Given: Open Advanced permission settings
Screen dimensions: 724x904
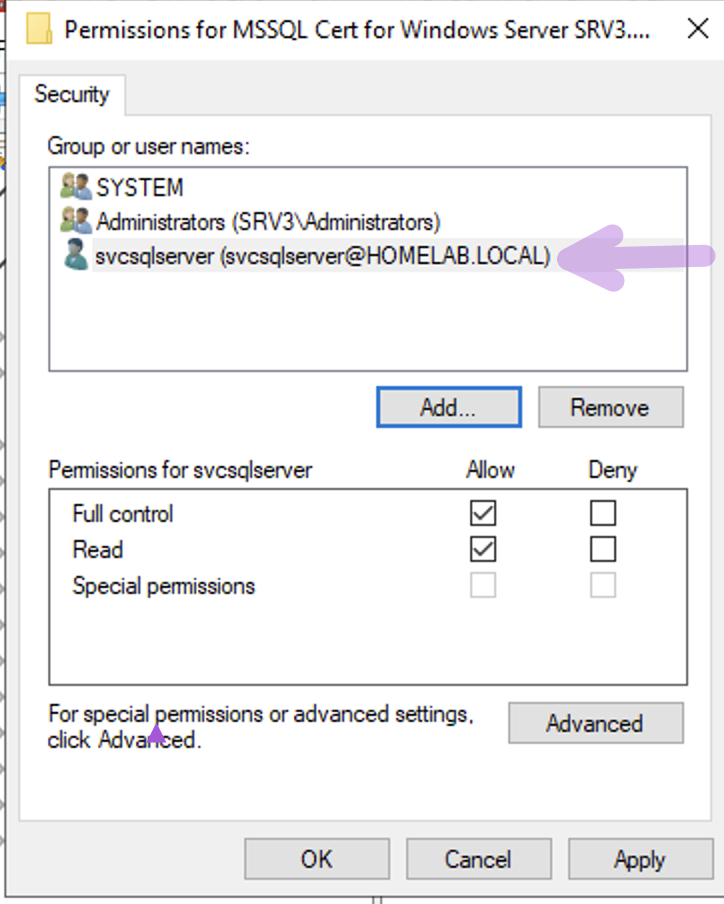Looking at the screenshot, I should [595, 723].
